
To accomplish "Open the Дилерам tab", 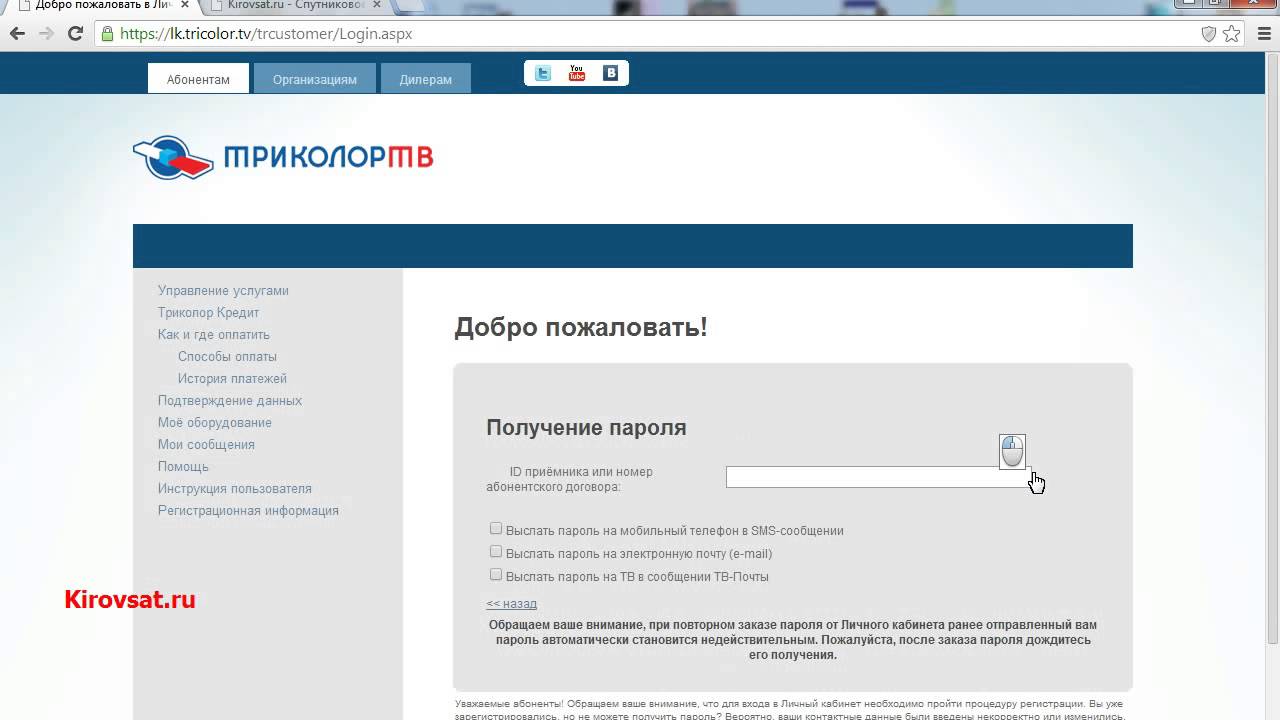I will [426, 79].
